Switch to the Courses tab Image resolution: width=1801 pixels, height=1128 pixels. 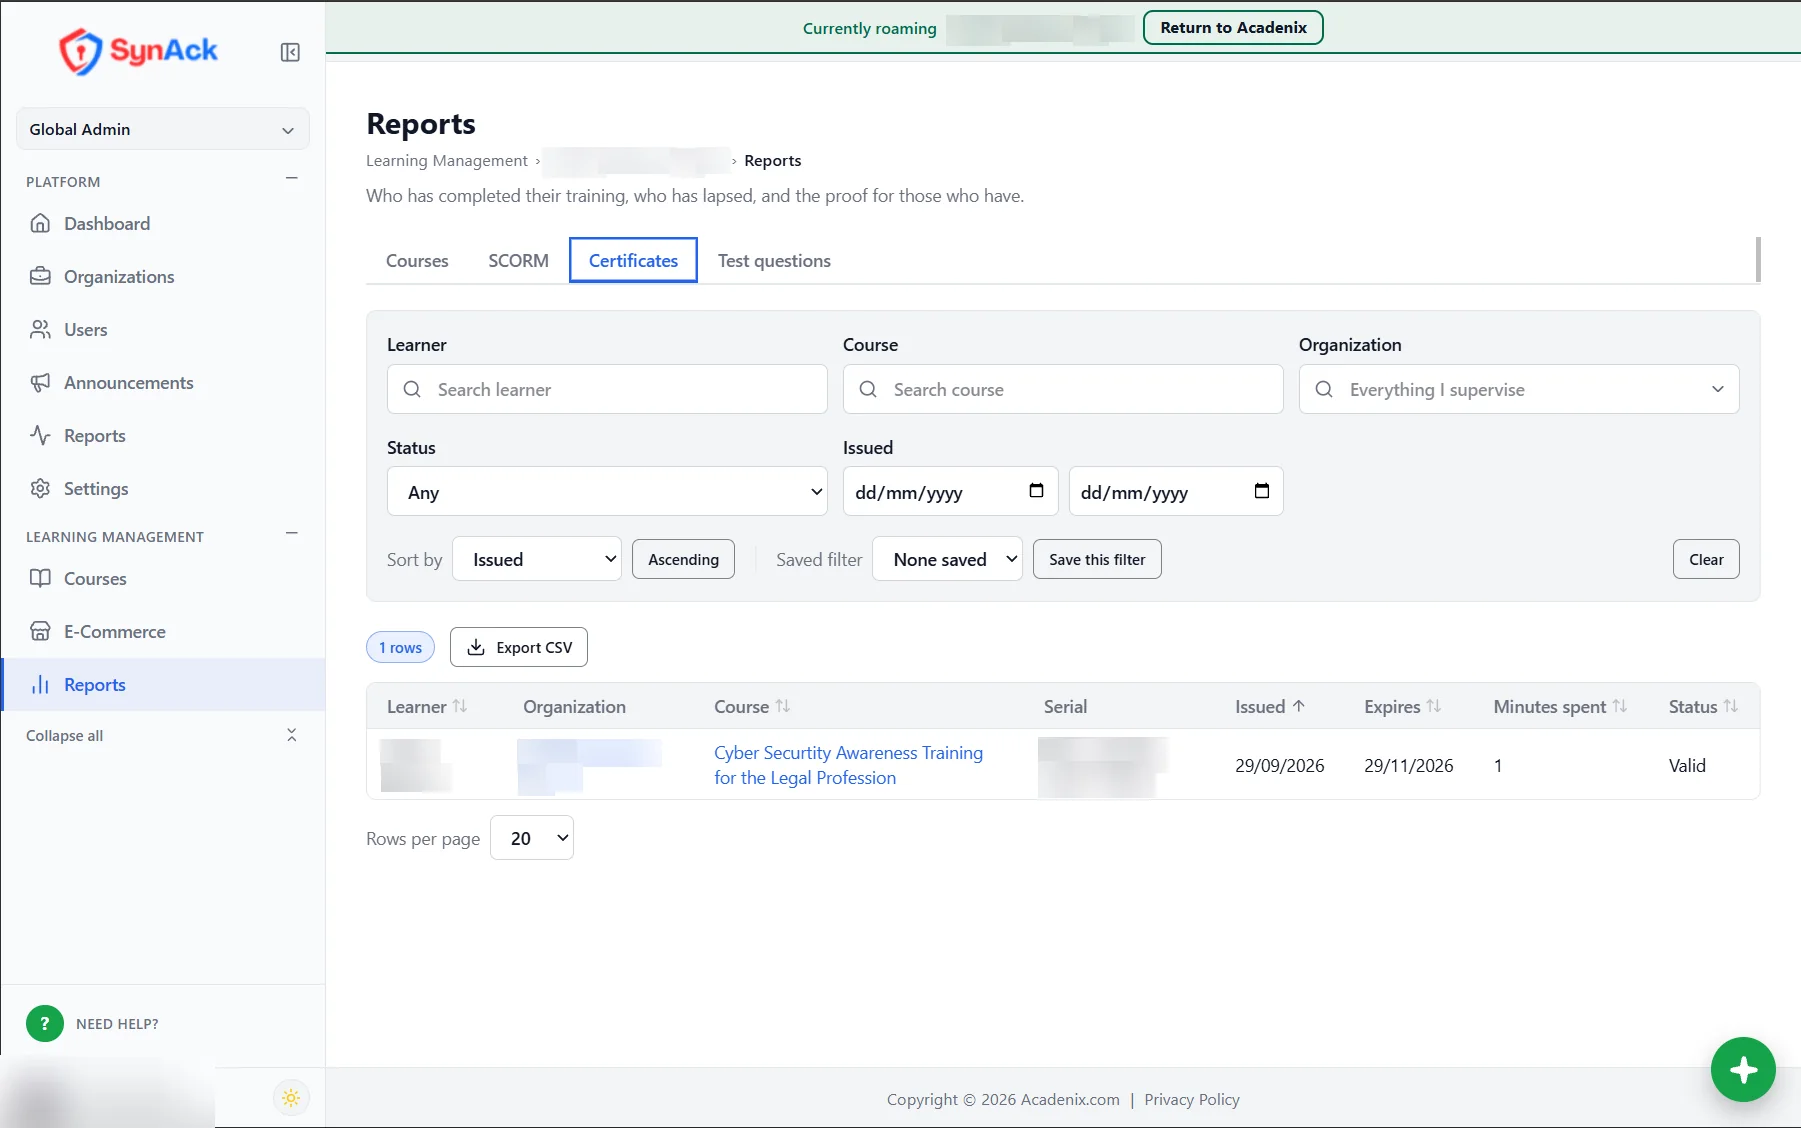click(417, 261)
